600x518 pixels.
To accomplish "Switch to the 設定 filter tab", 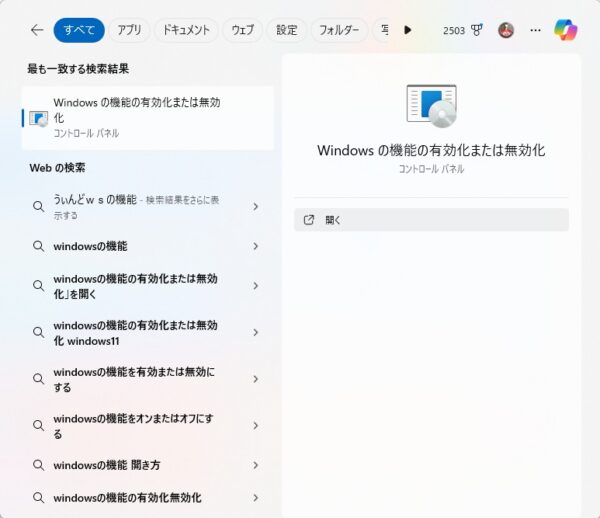I will coord(287,30).
